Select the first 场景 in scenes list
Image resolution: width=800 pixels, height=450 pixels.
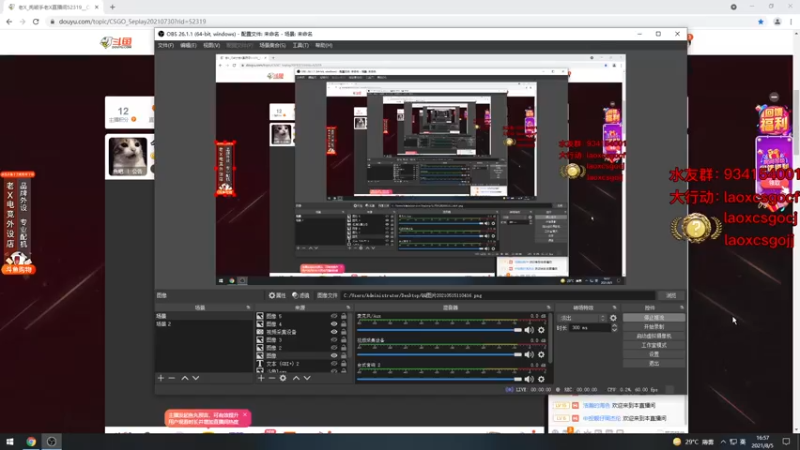203,316
